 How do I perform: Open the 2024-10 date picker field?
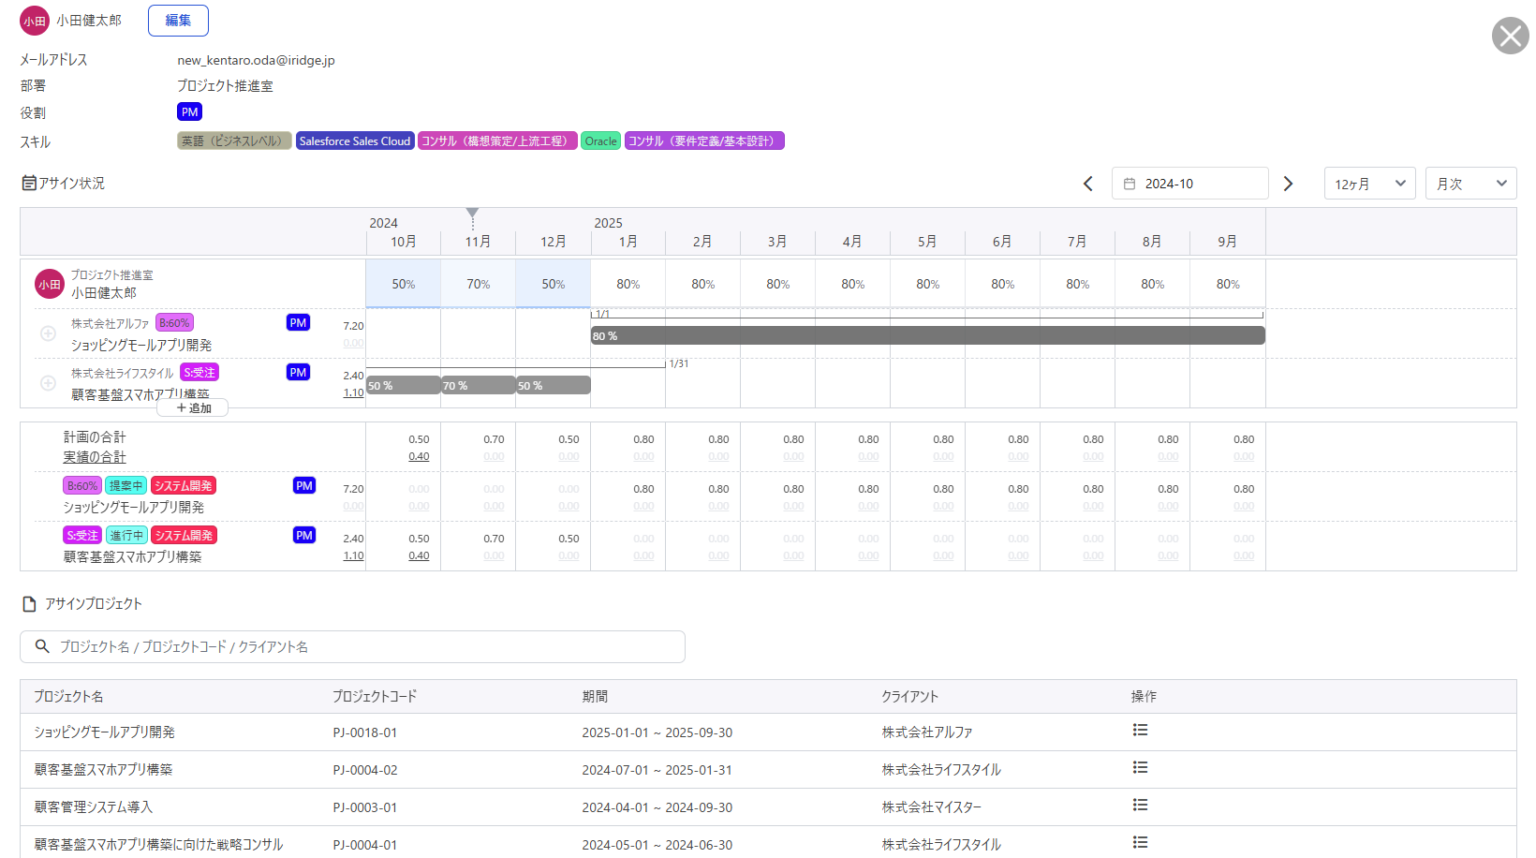click(1190, 184)
